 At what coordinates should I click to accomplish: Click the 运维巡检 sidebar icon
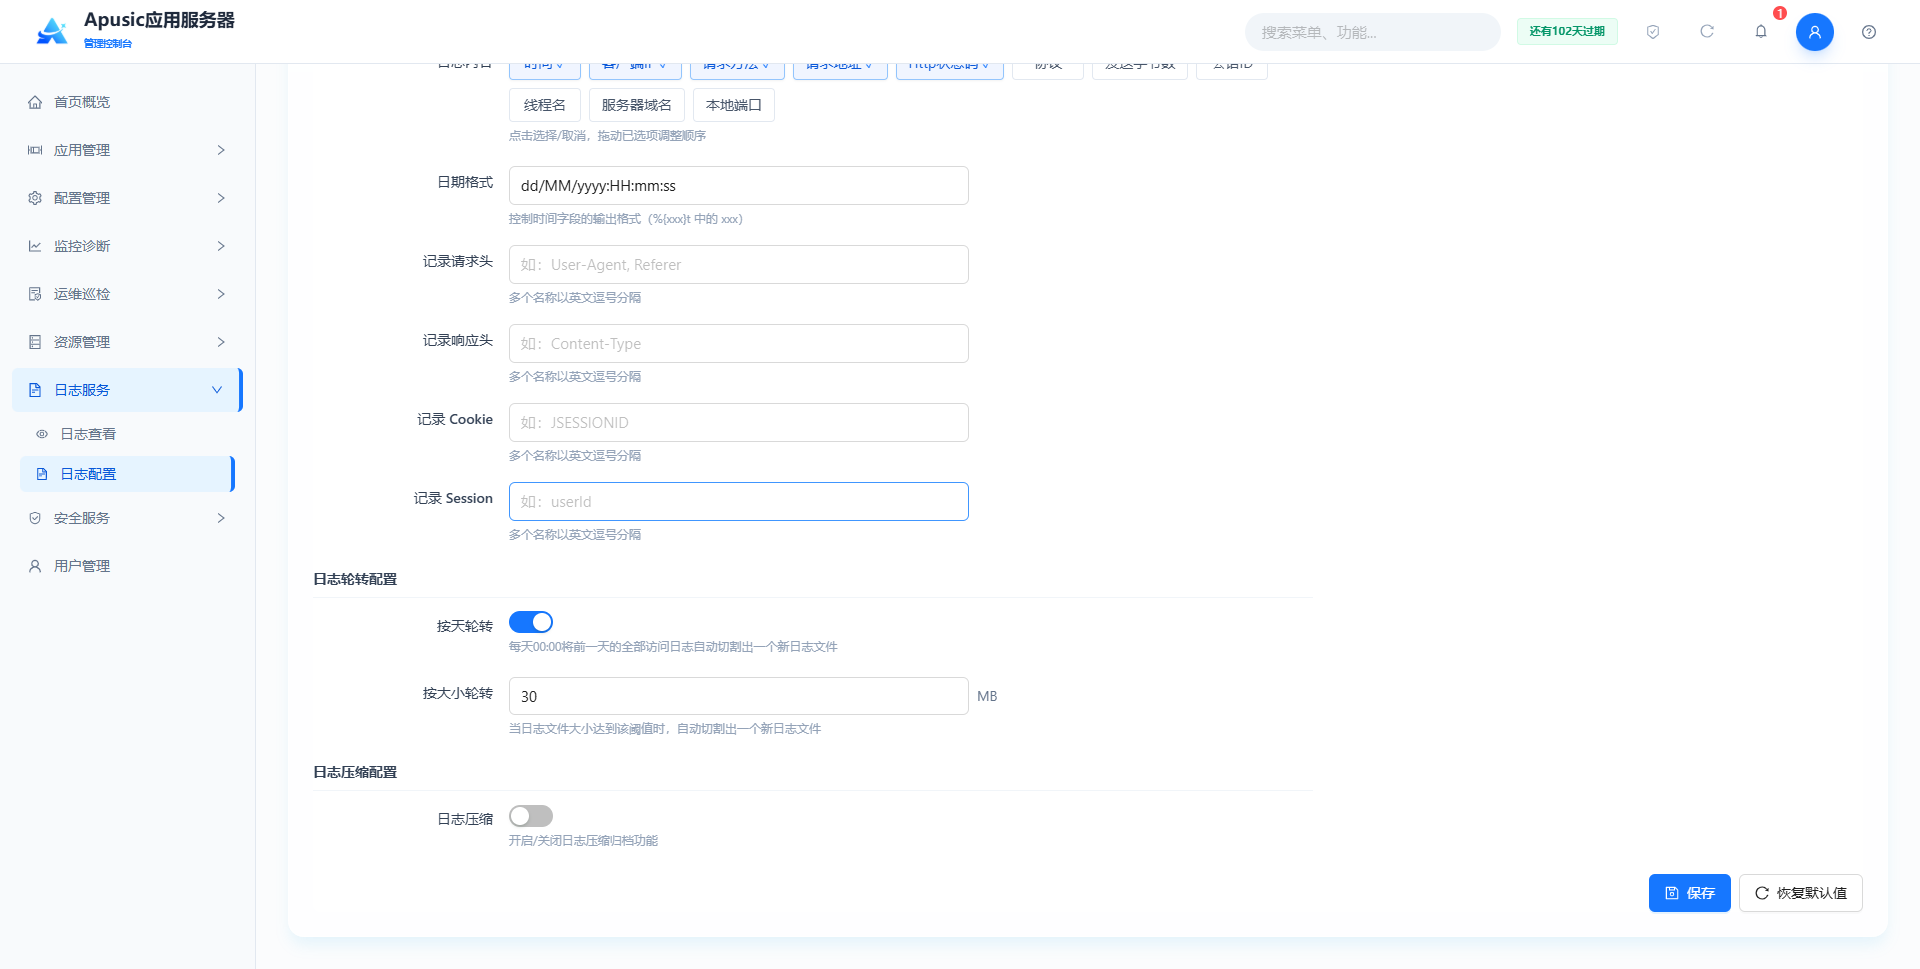tap(35, 294)
